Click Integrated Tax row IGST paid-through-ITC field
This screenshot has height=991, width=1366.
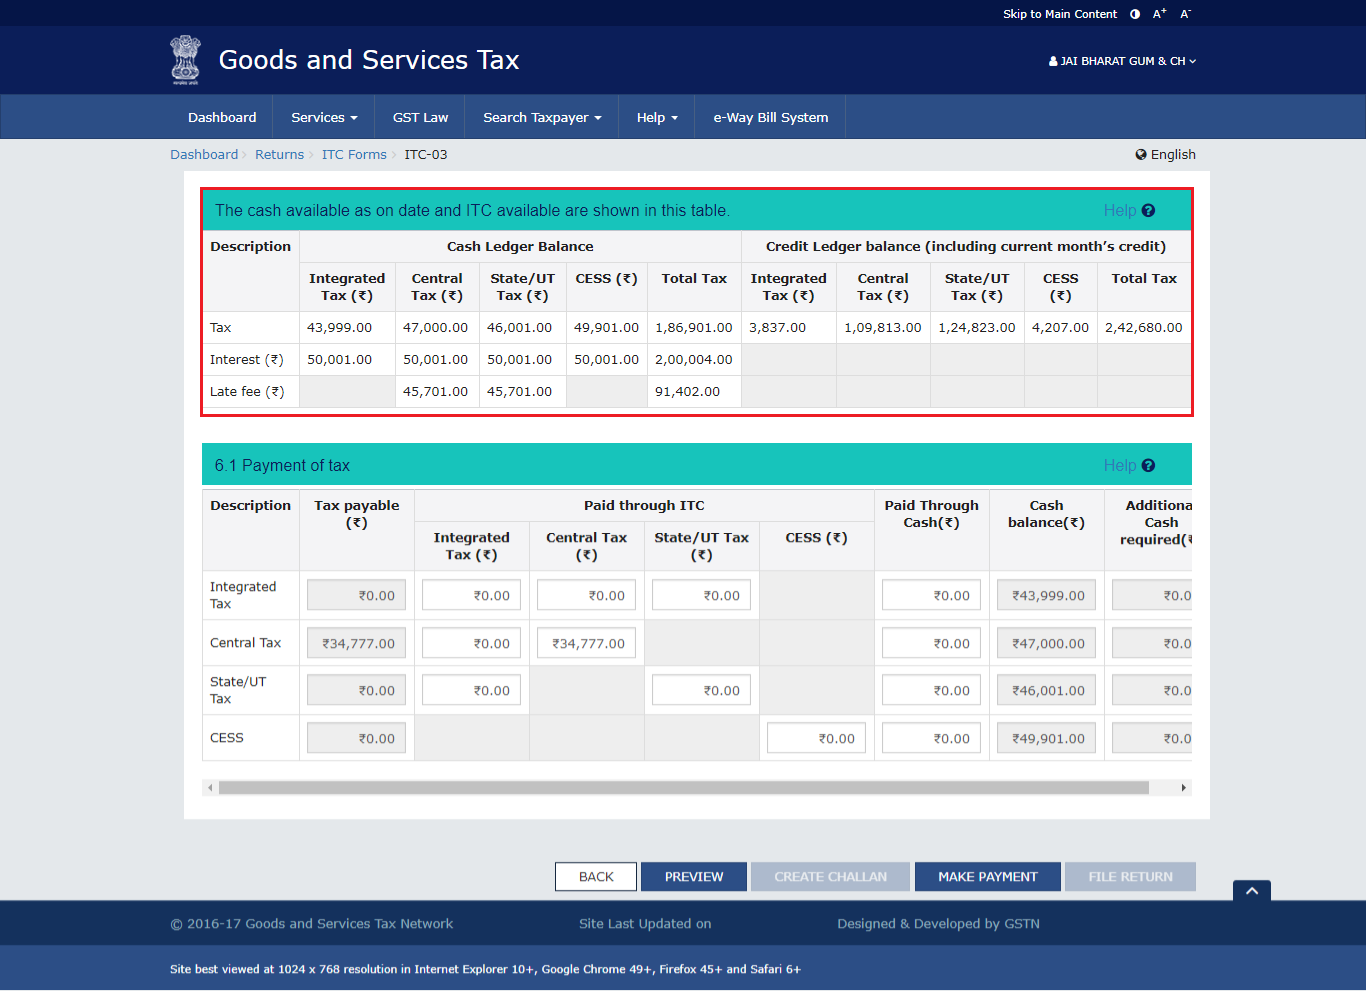[x=471, y=596]
